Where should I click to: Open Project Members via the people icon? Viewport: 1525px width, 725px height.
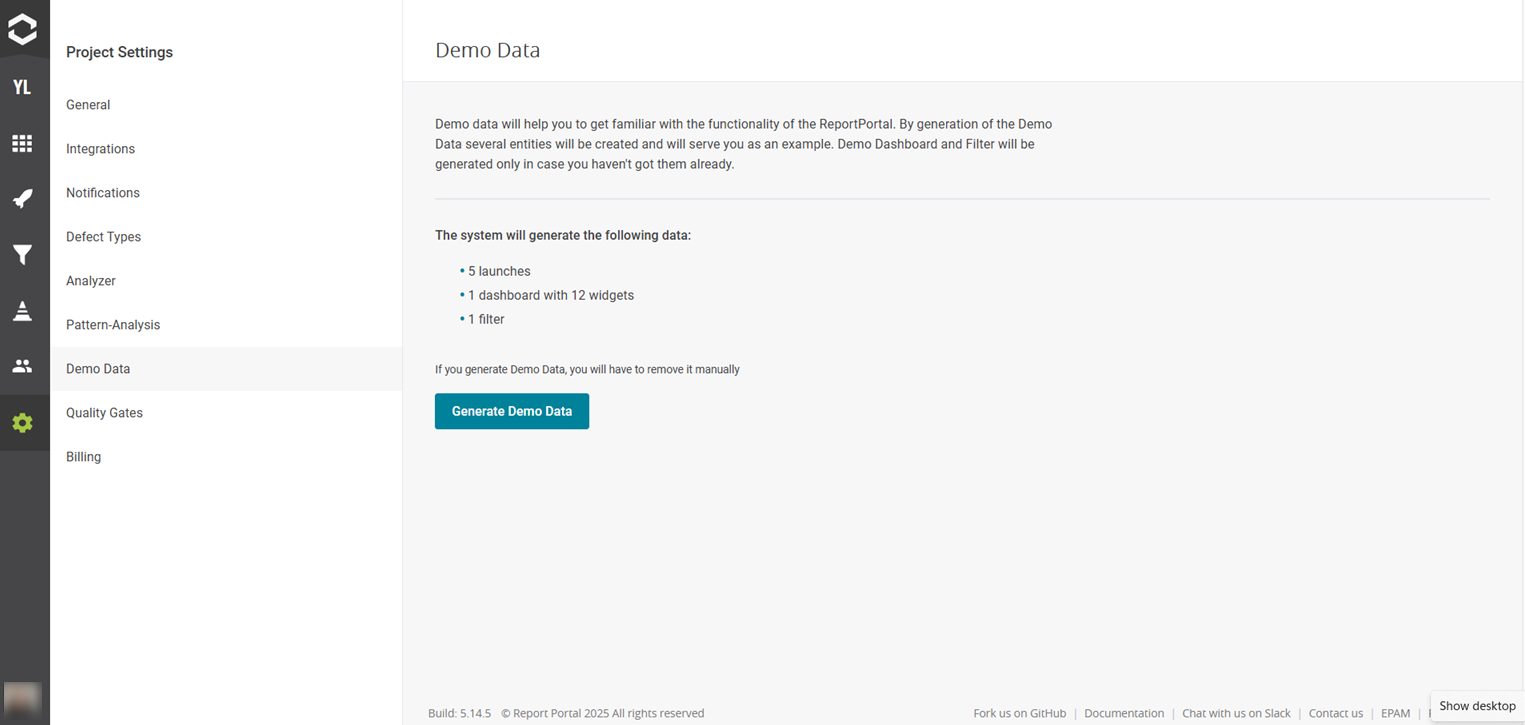24,366
